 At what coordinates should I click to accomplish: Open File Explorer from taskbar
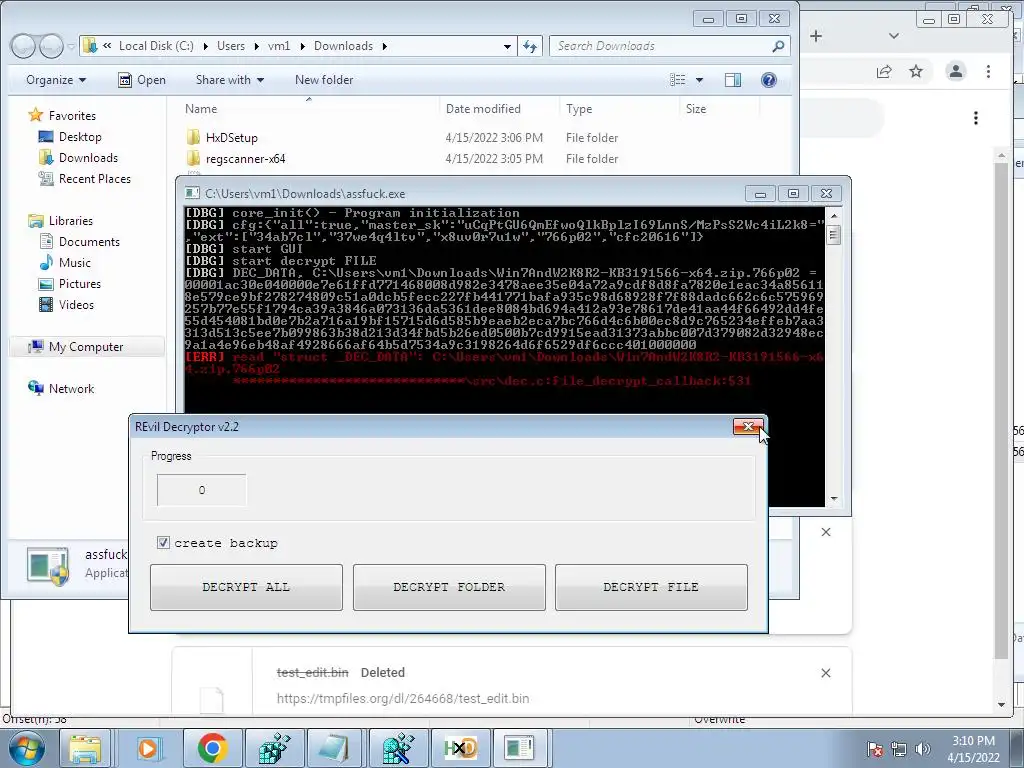tap(86, 748)
